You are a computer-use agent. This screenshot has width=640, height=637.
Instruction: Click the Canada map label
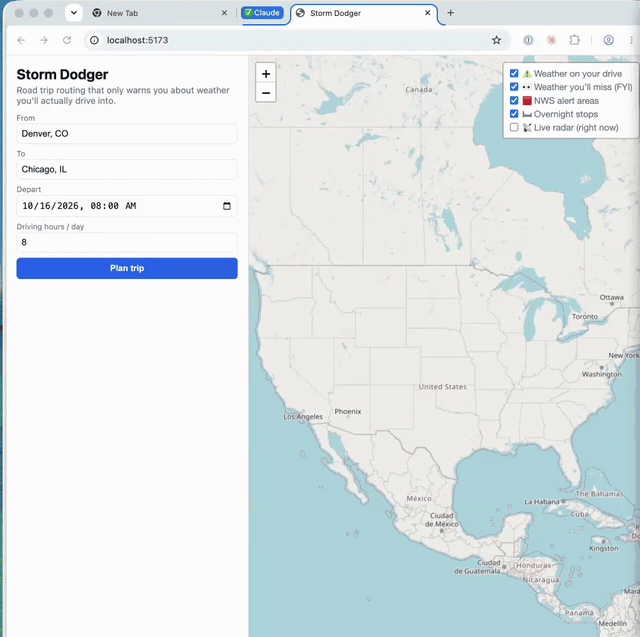[418, 89]
